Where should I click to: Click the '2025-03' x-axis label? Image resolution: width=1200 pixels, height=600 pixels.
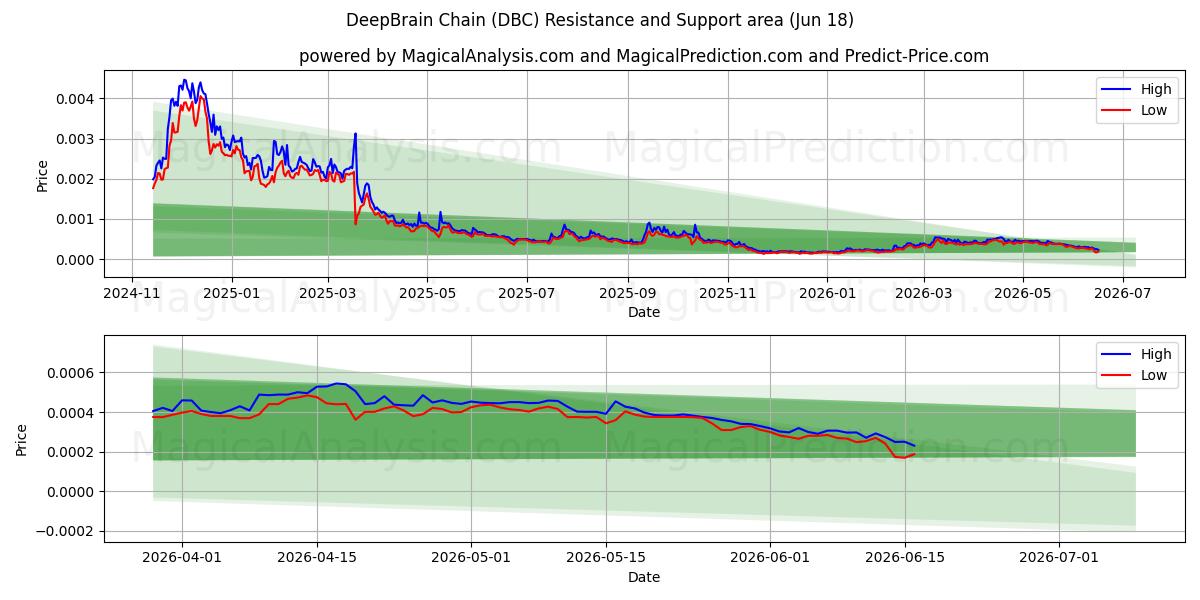(328, 294)
